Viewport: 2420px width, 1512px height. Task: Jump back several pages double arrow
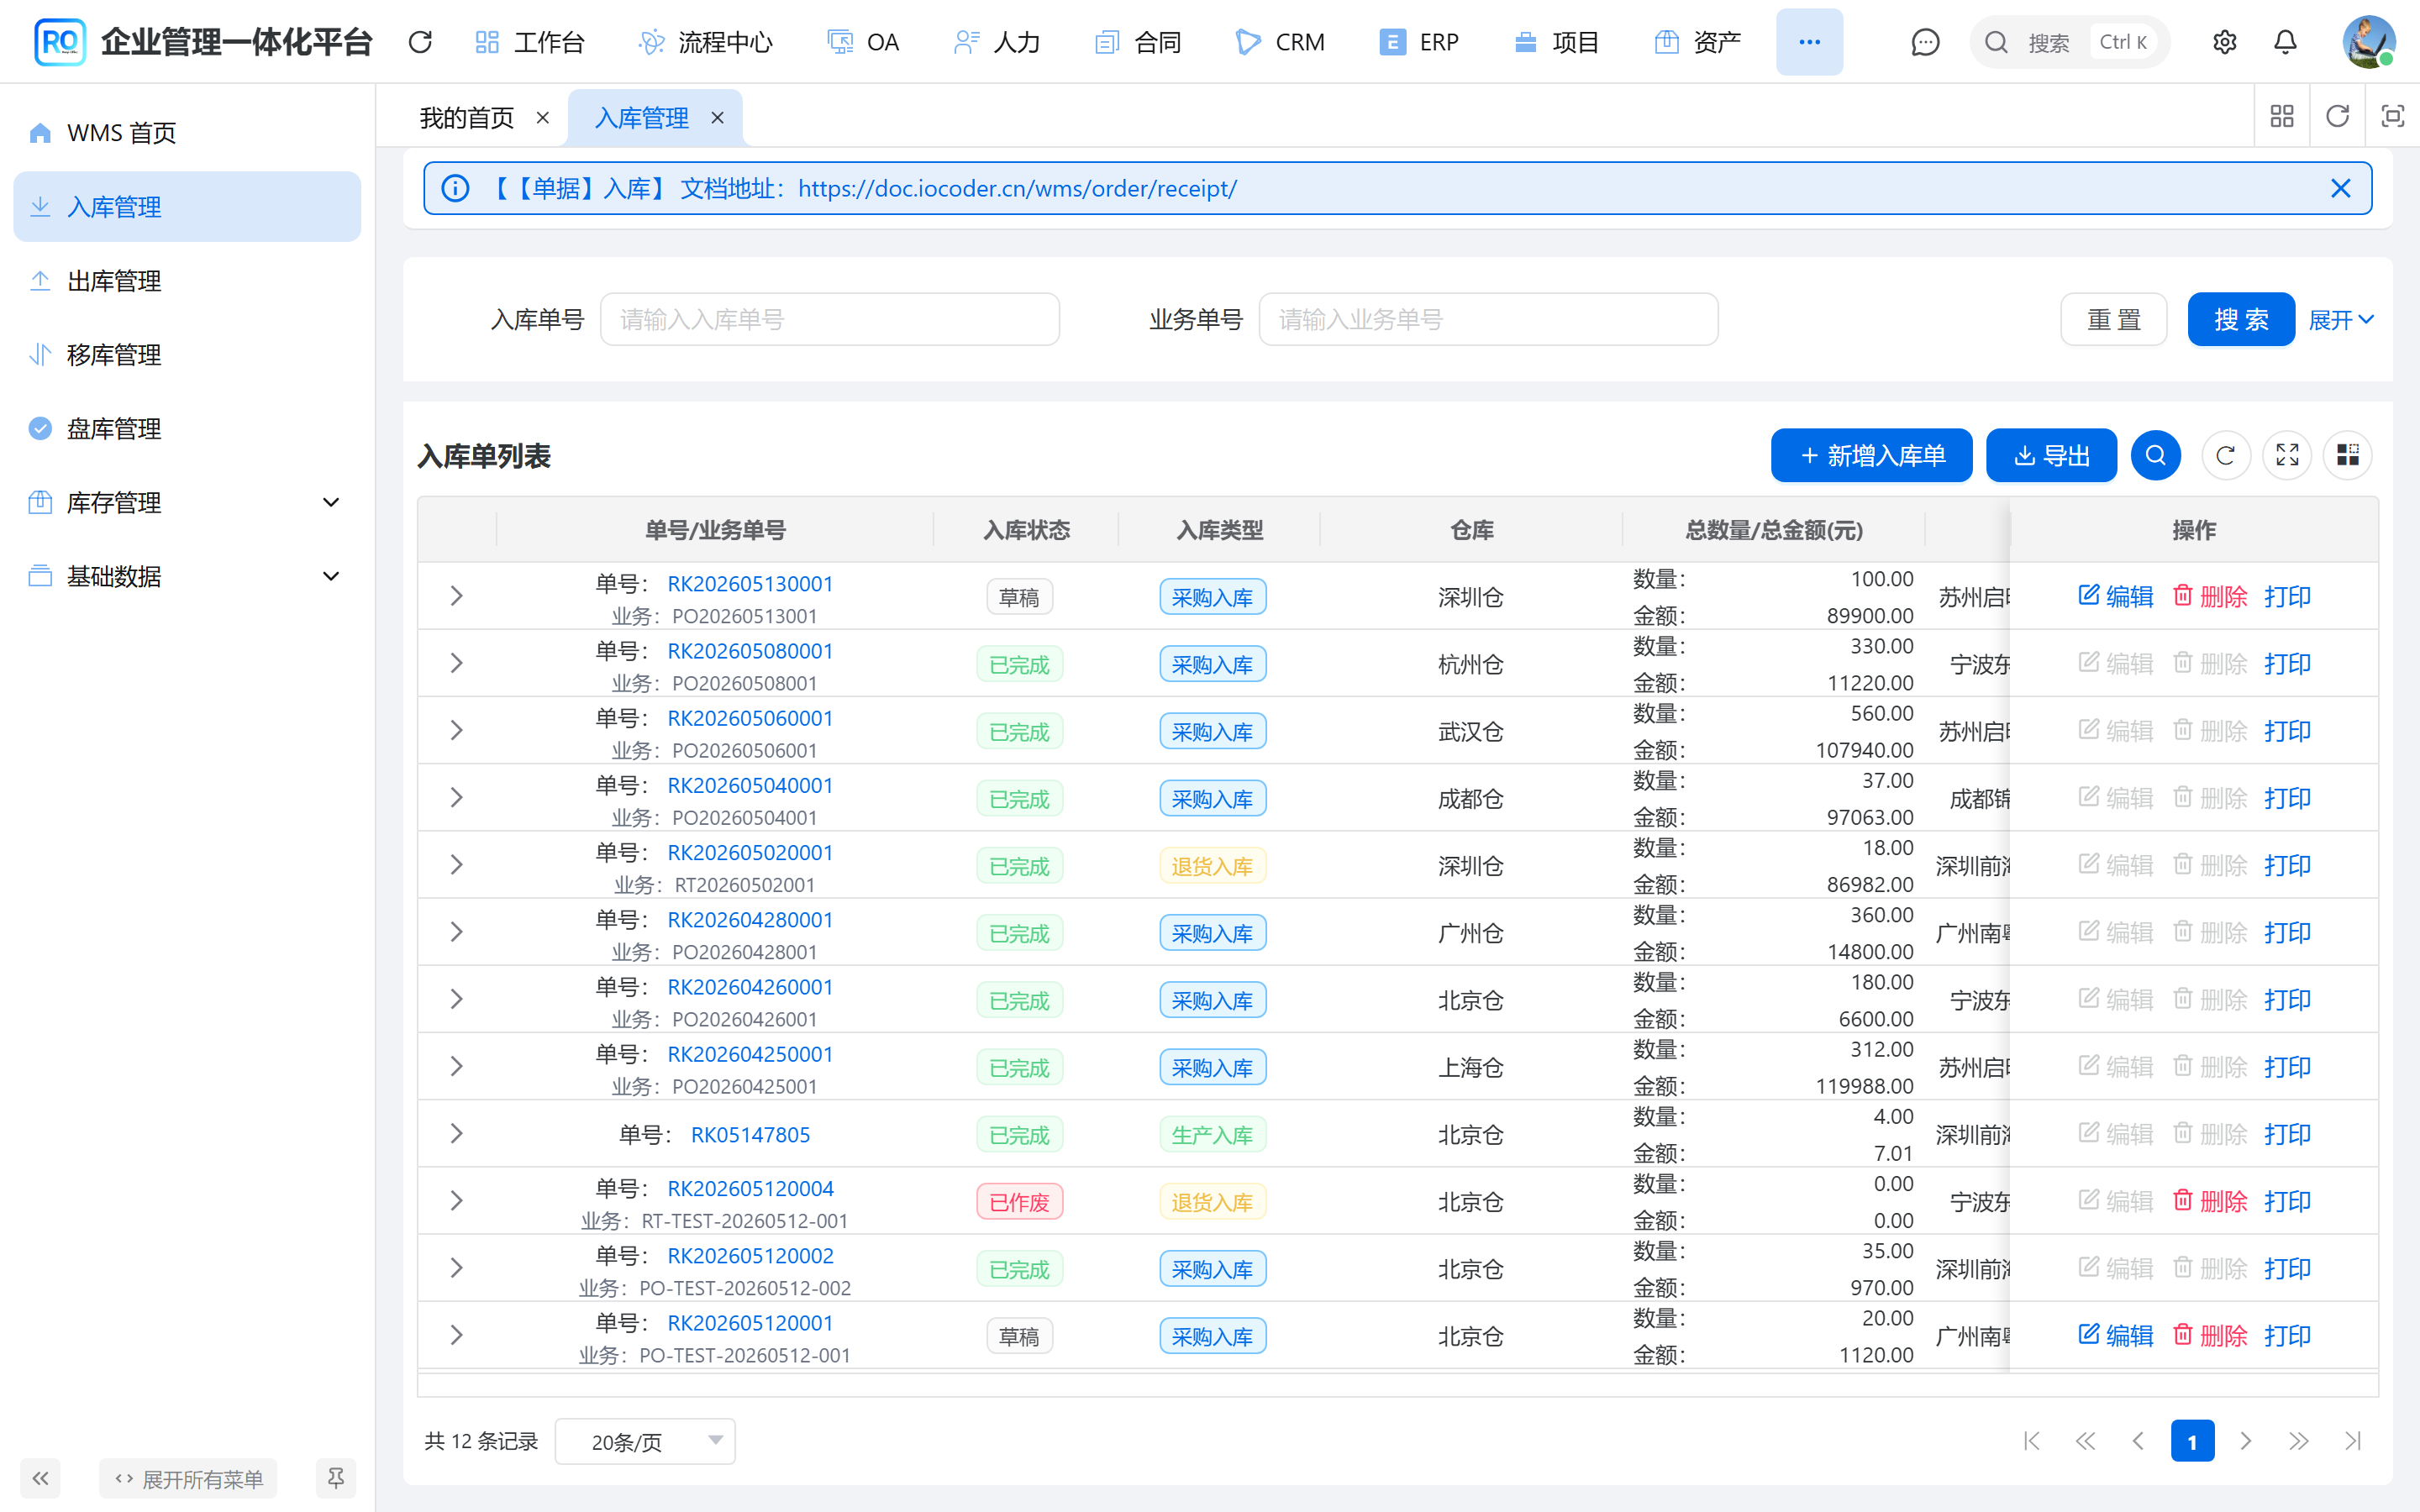pyautogui.click(x=2085, y=1441)
